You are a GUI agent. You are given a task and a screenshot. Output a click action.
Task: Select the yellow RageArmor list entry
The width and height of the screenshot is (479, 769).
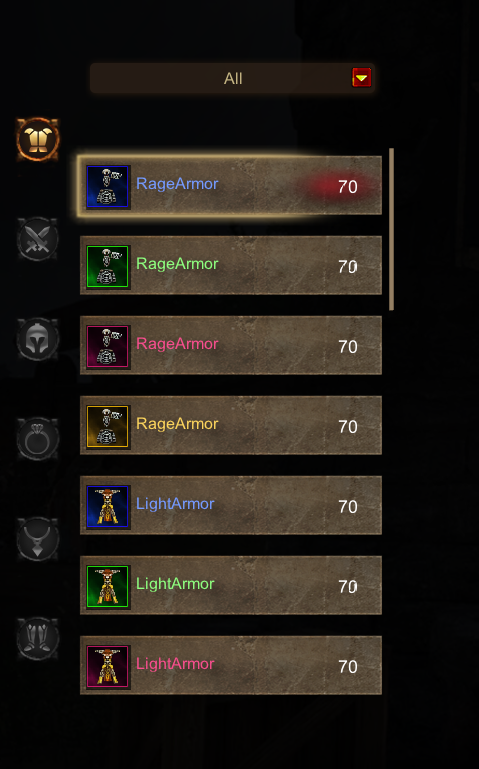(x=231, y=425)
